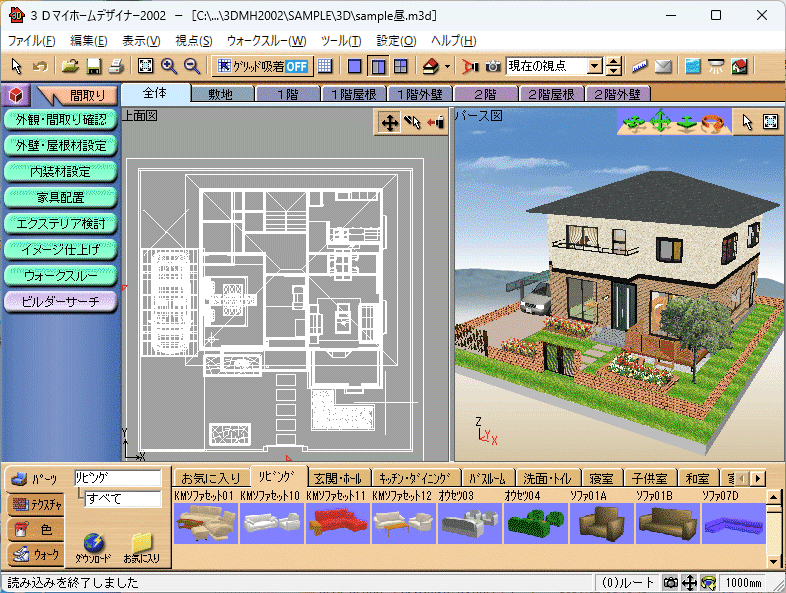Select the 色 color palette button
Image resolution: width=786 pixels, height=593 pixels.
tap(34, 529)
